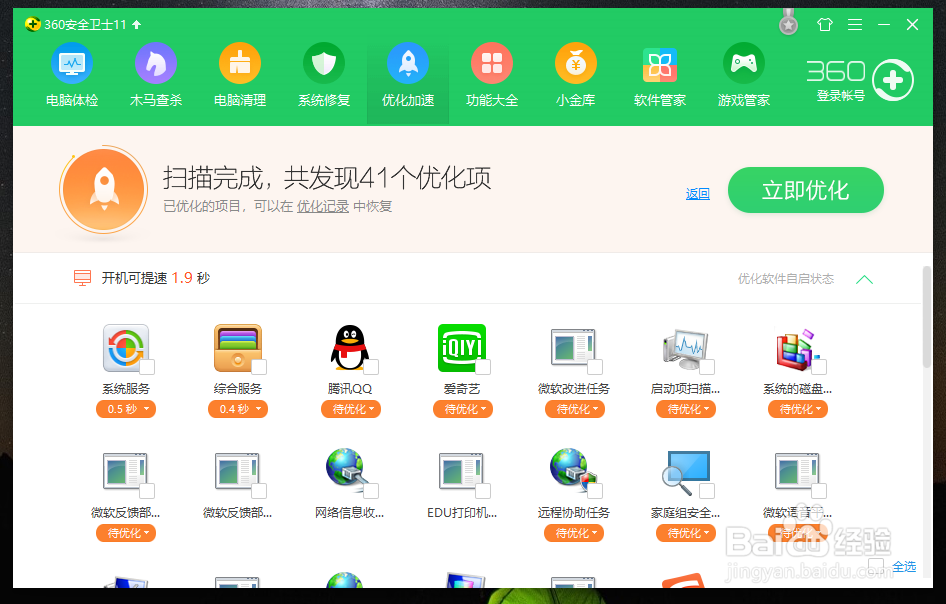Viewport: 946px width, 604px height.
Task: Click the 360 logo in the title bar
Action: coord(33,24)
